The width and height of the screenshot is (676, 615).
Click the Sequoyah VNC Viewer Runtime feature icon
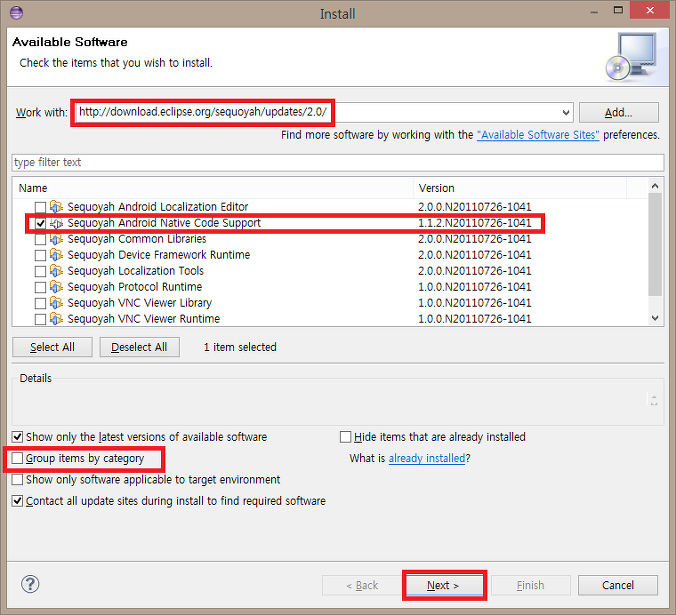click(x=56, y=319)
